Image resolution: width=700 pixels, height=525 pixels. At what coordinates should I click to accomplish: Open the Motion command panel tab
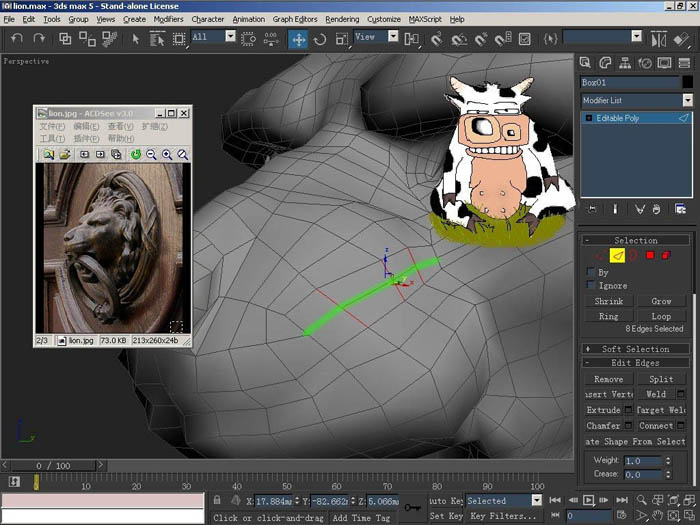pyautogui.click(x=645, y=63)
